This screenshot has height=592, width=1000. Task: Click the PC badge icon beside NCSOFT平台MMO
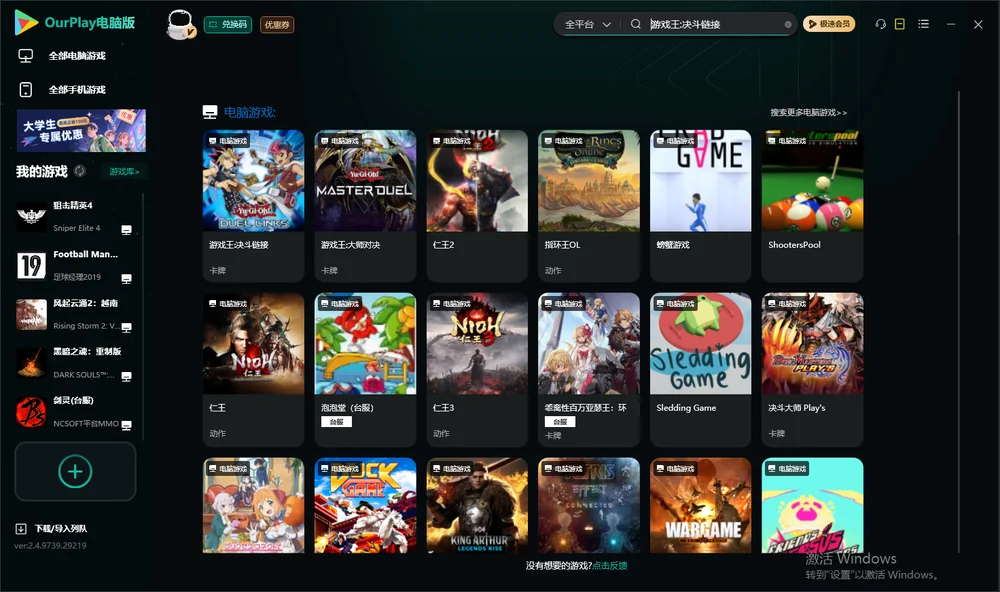(x=126, y=425)
